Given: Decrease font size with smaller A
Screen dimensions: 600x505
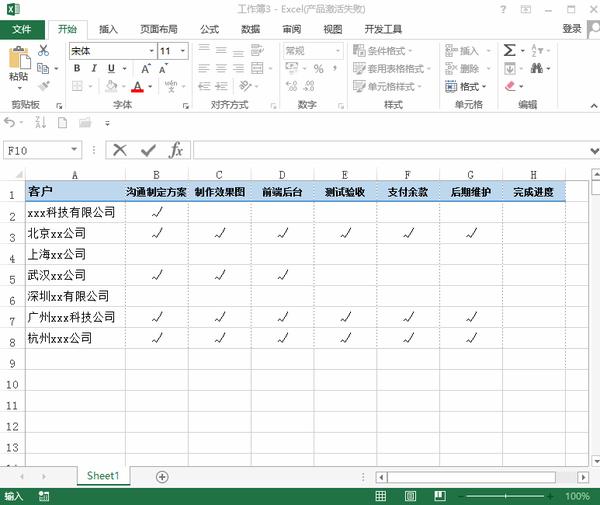Looking at the screenshot, I should (x=163, y=69).
